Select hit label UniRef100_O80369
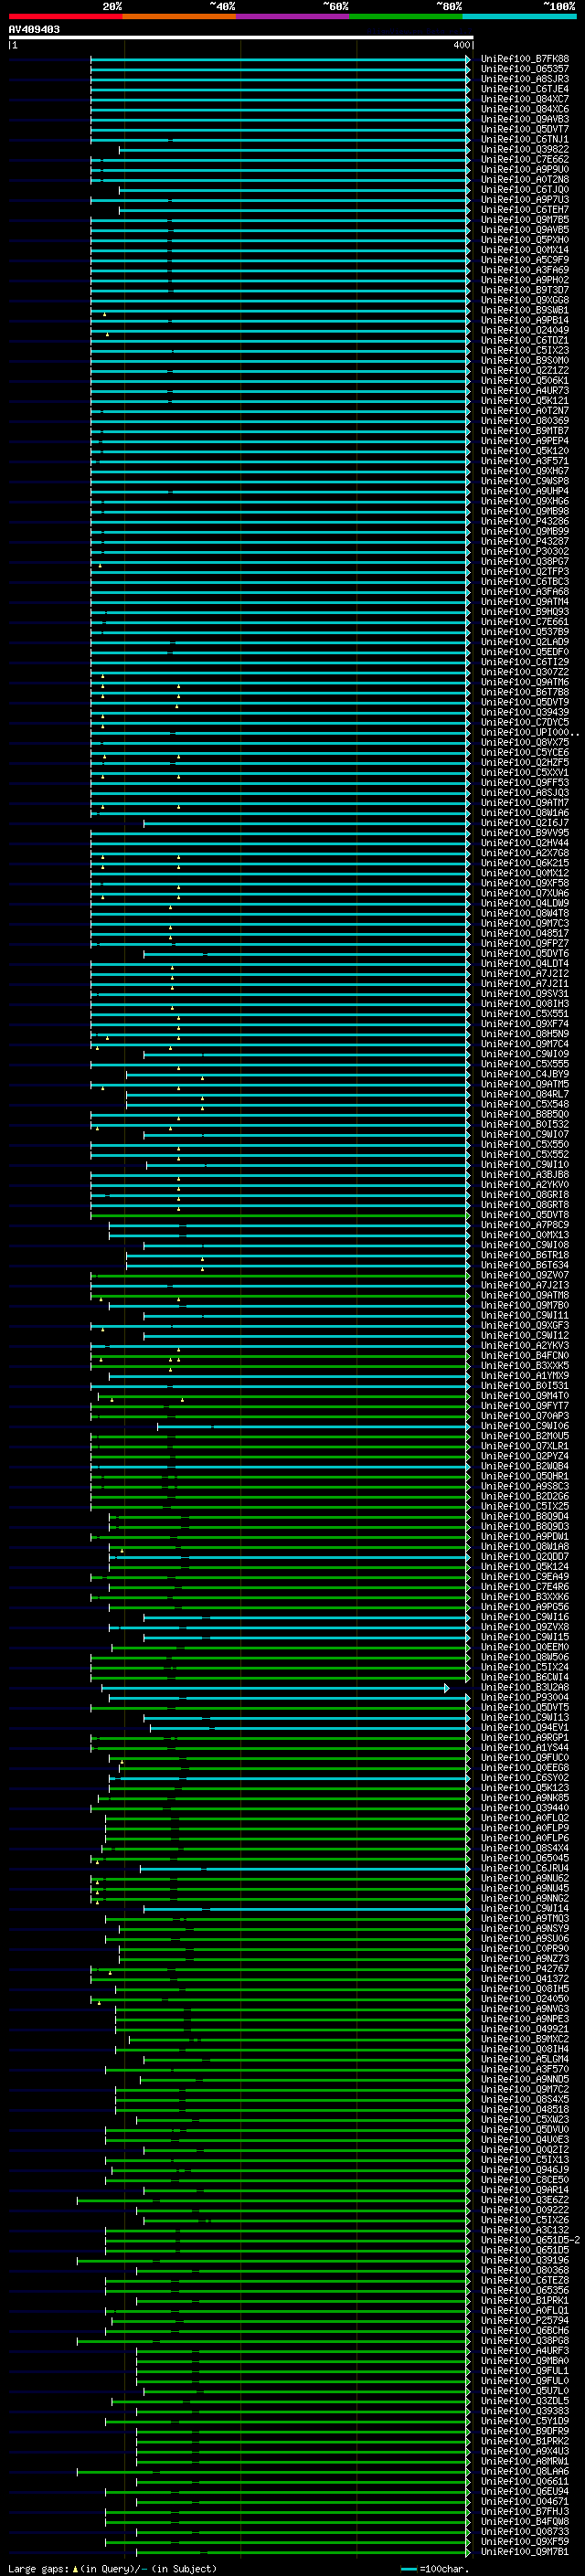Viewport: 585px width, 2576px height. pos(524,421)
